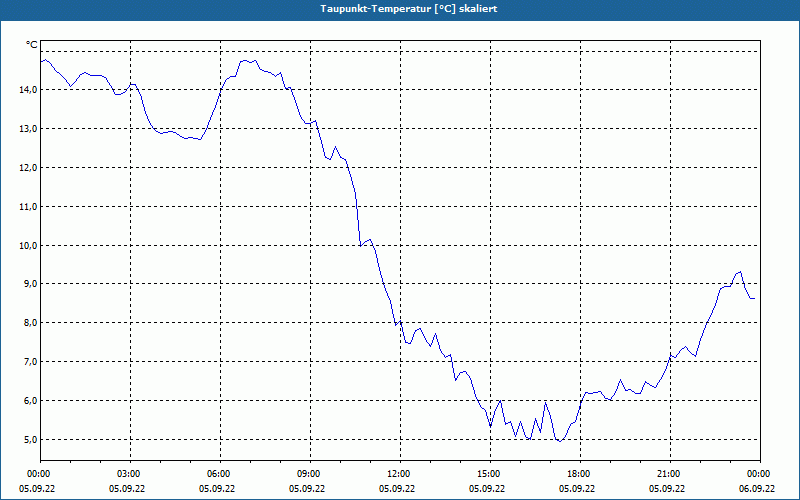Click the 13,0 y-axis value
Screen dimensions: 800x500
click(29, 129)
